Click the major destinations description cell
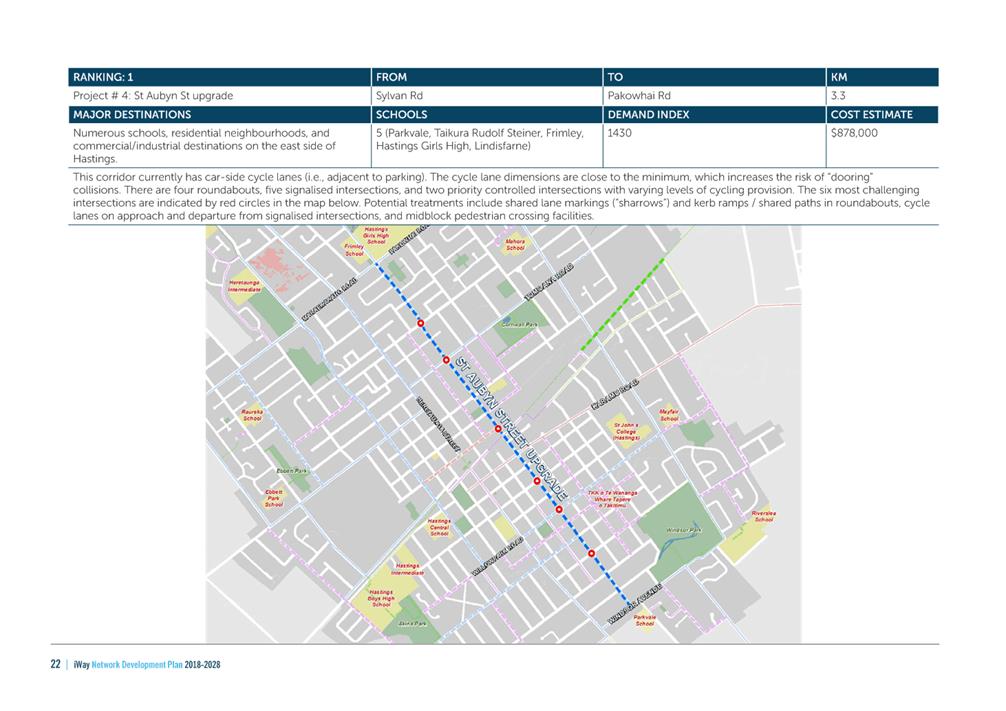Screen dimensions: 1006x711 pos(219,146)
